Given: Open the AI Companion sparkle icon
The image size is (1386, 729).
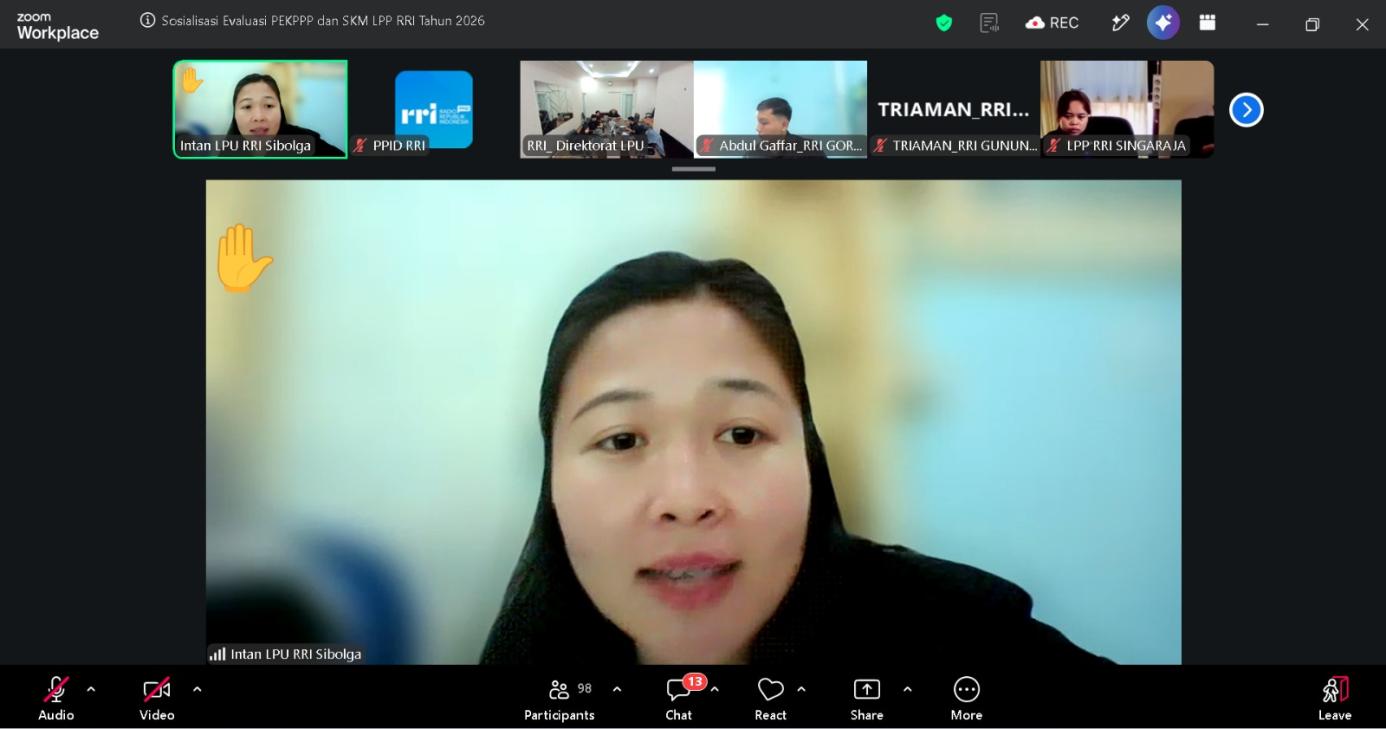Looking at the screenshot, I should (x=1163, y=23).
